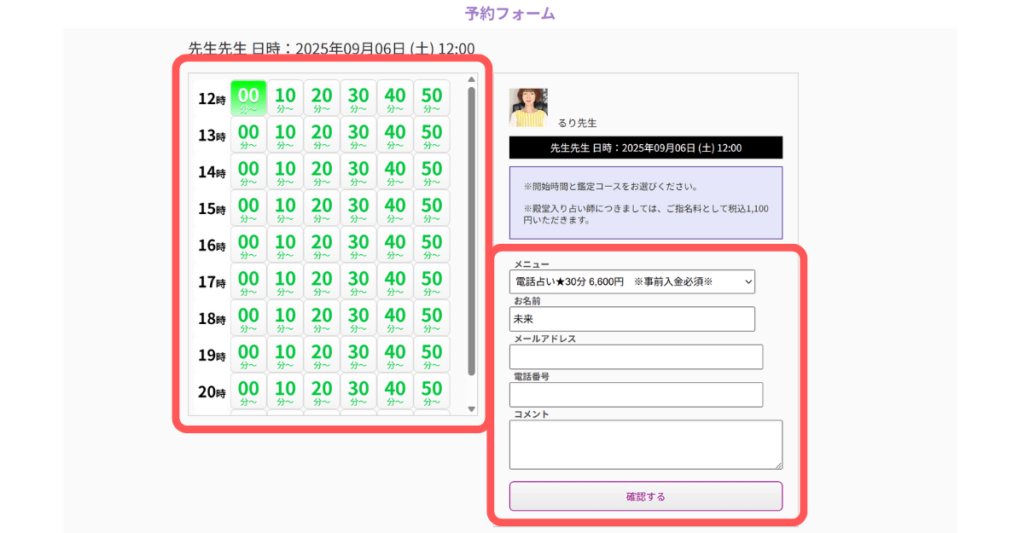Screen dimensions: 1024x533
Task: Choose the 16時 20分 time slot
Action: [321, 245]
